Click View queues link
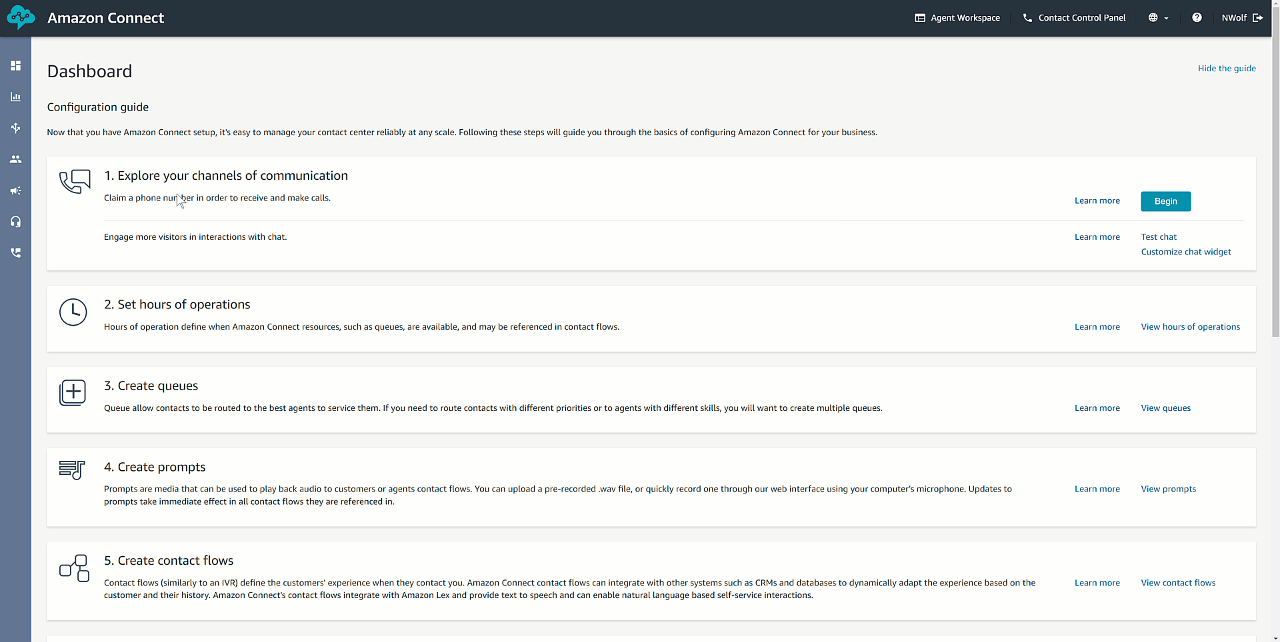The height and width of the screenshot is (642, 1280). [x=1166, y=408]
